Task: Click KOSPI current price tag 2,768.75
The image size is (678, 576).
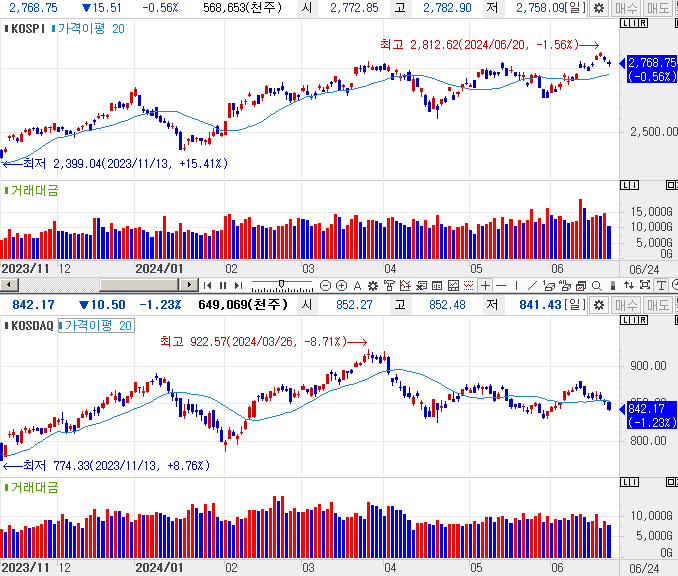Action: [652, 70]
